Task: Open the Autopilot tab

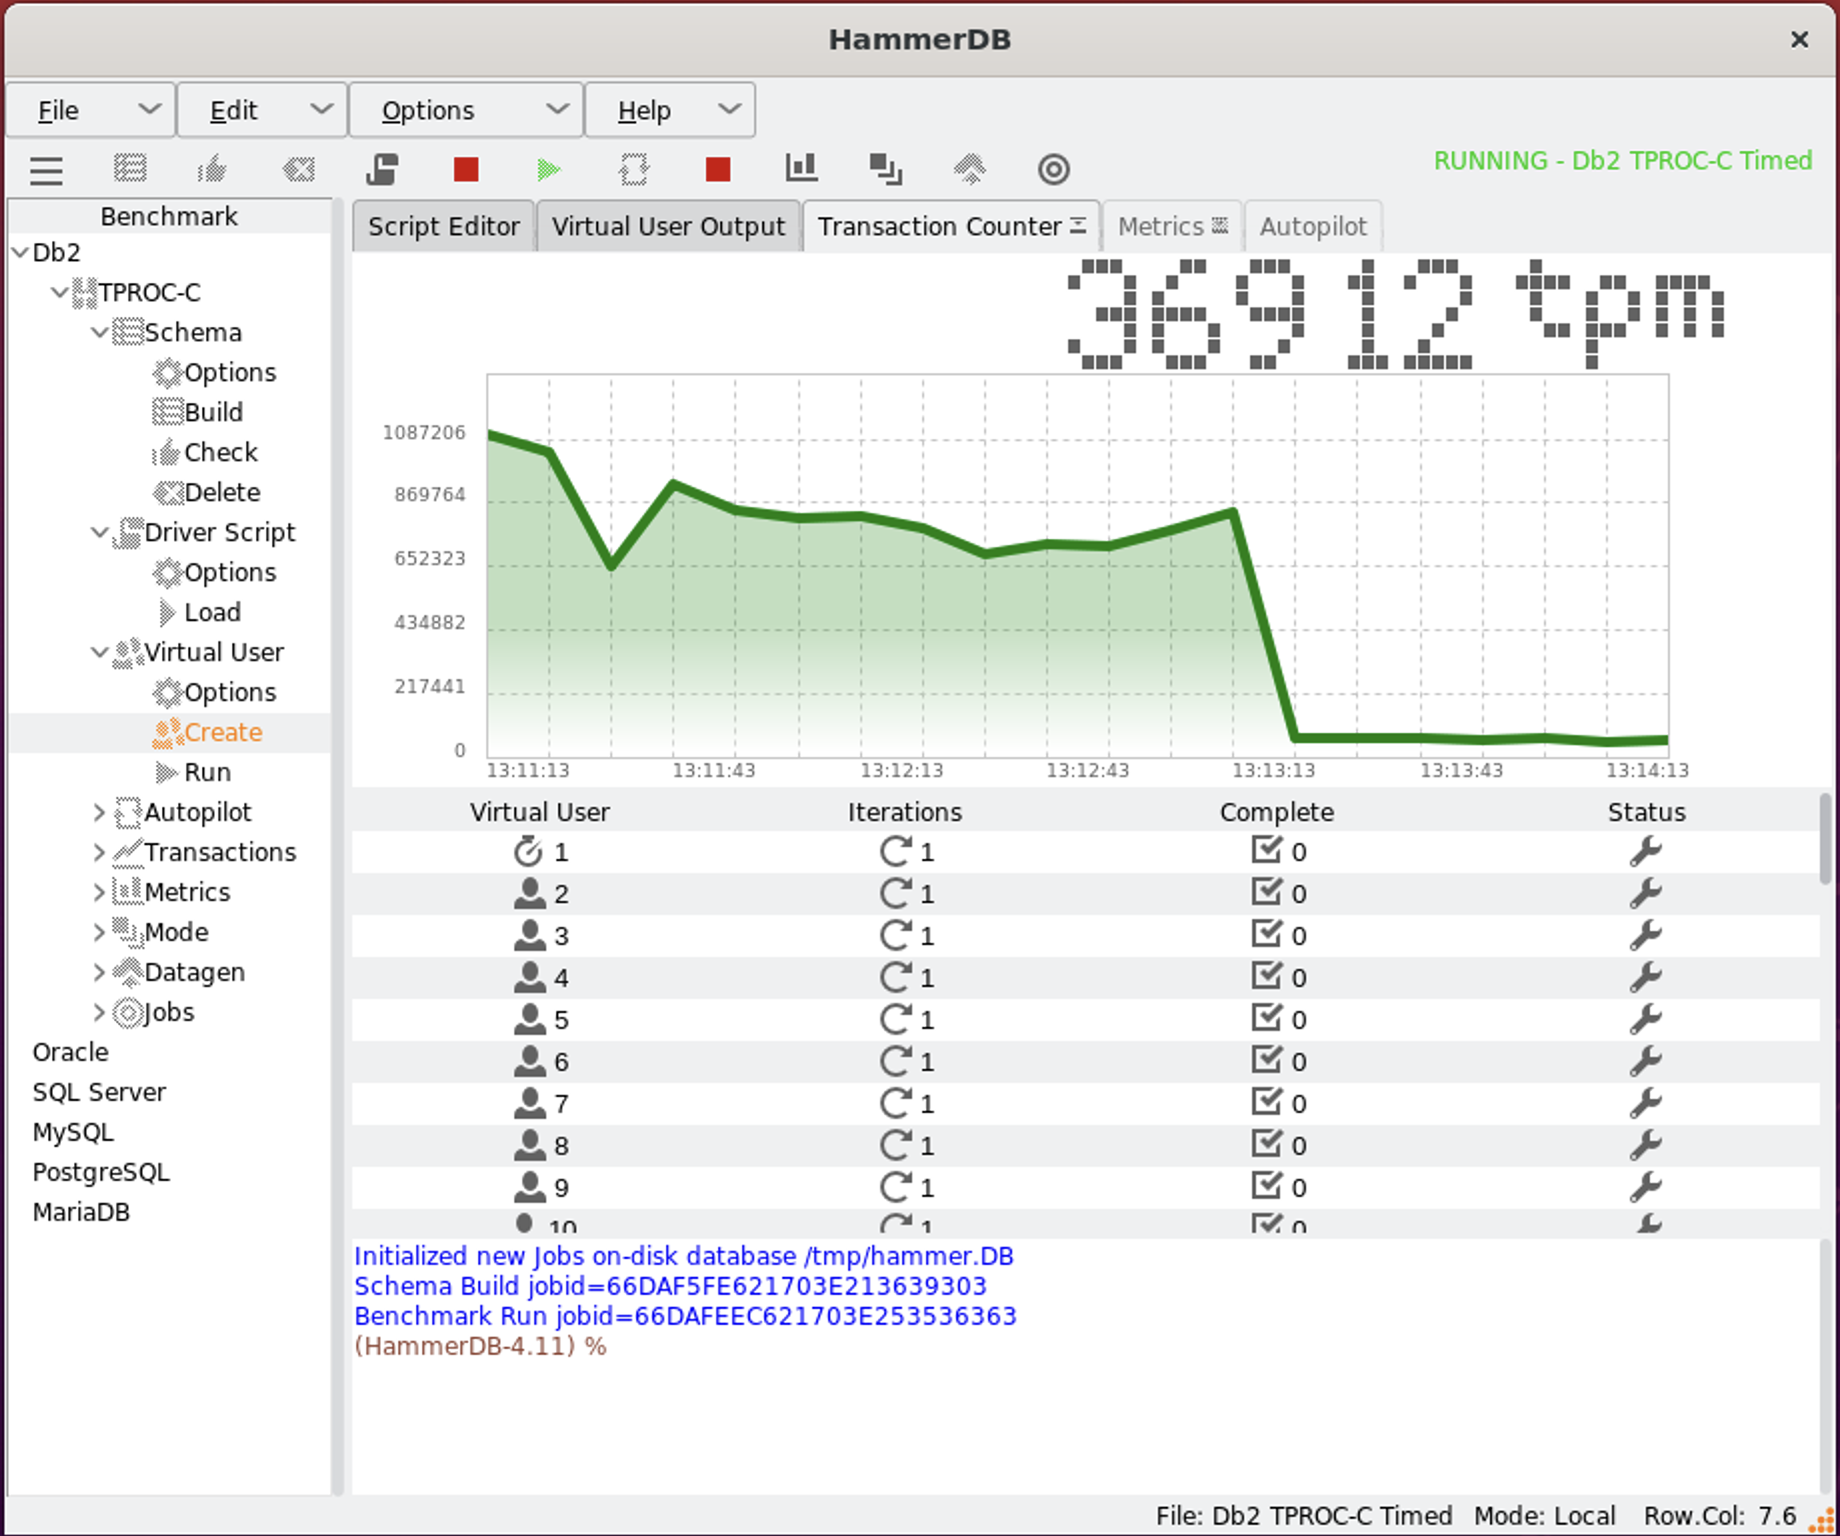Action: click(x=1313, y=227)
